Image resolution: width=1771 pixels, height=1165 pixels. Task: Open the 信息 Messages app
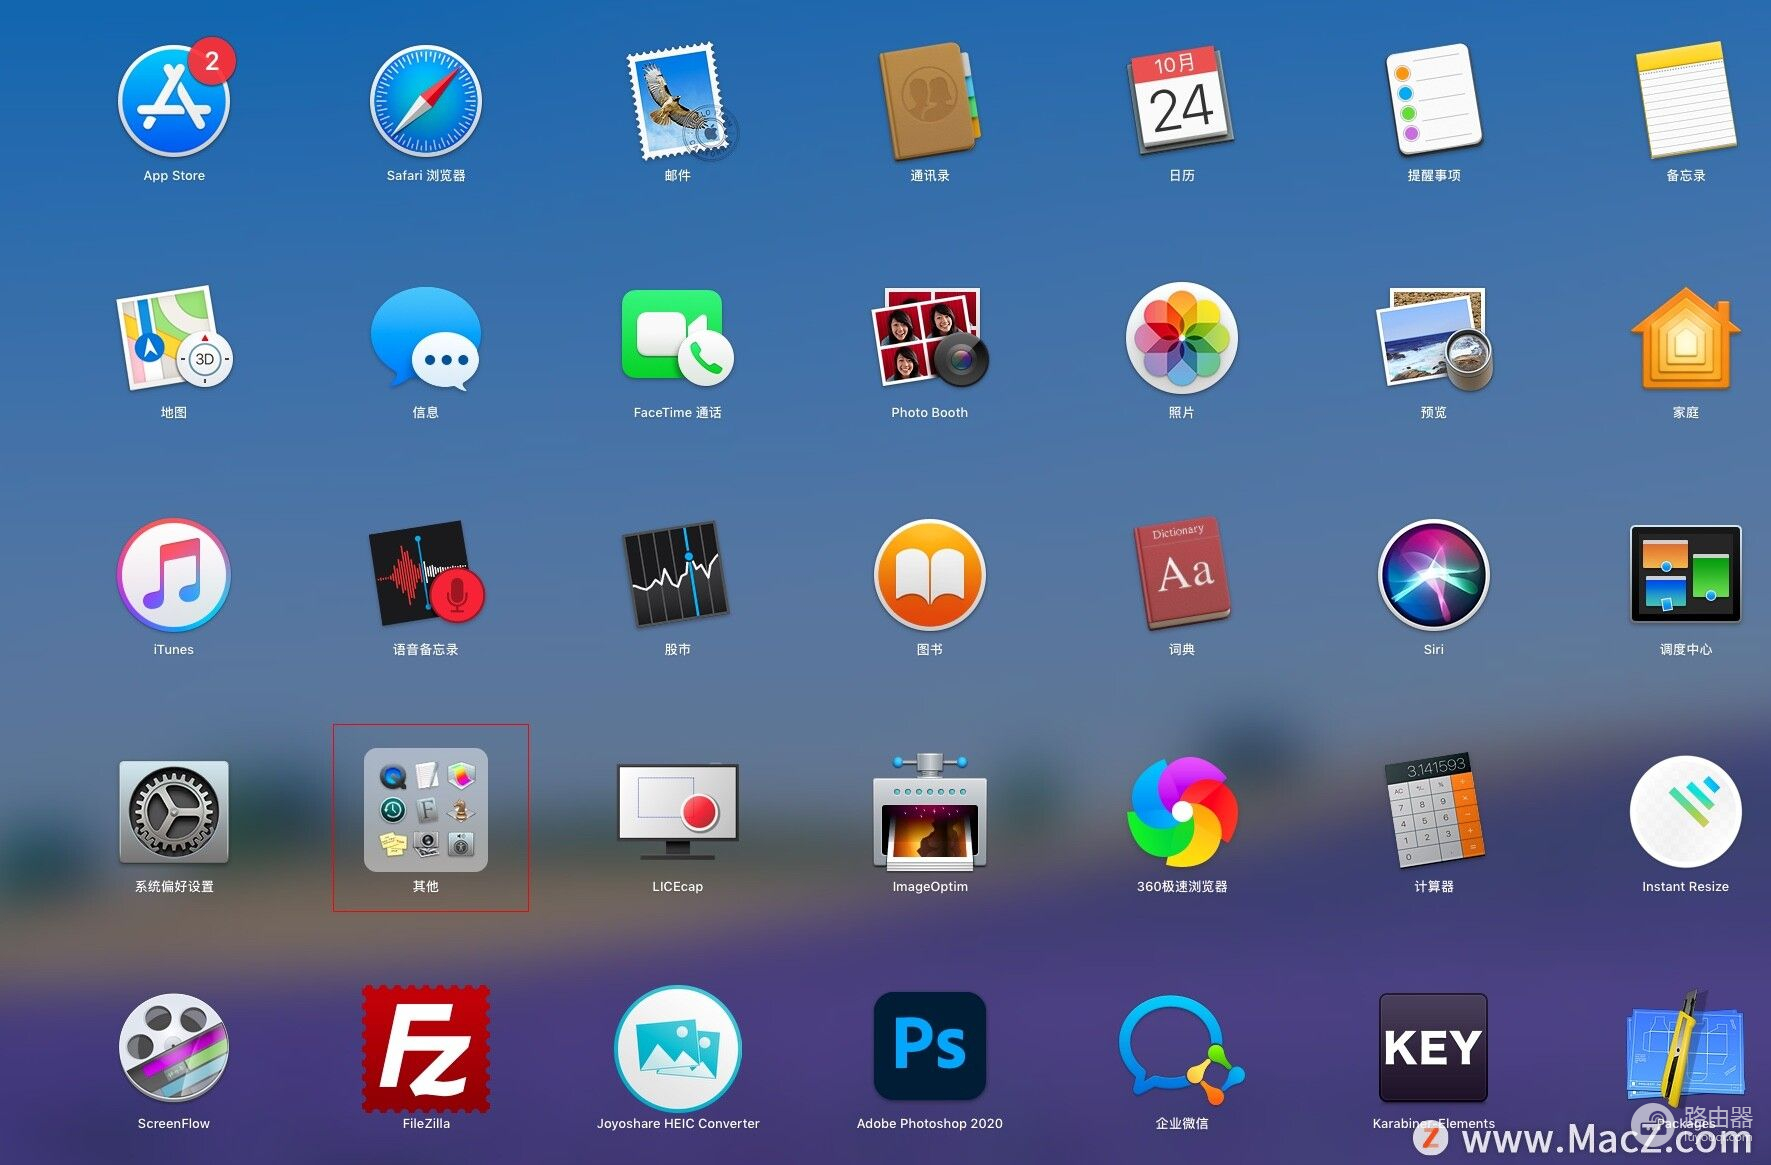[x=426, y=338]
